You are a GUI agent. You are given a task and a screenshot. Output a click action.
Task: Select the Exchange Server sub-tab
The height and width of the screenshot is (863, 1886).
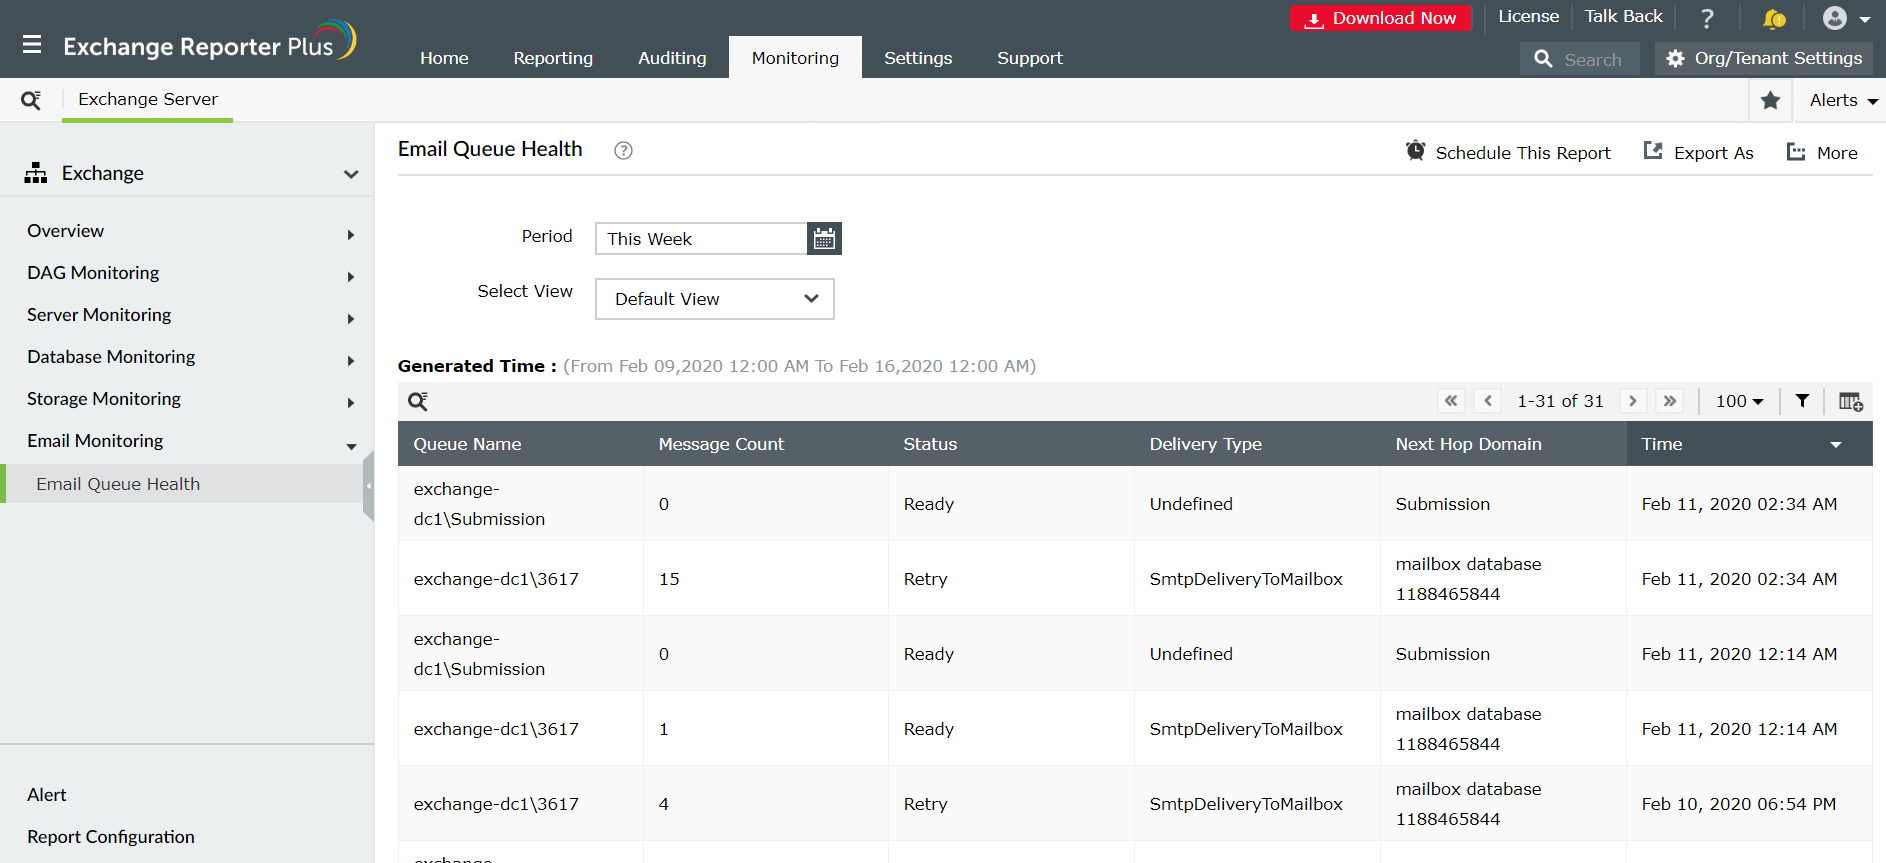point(148,100)
